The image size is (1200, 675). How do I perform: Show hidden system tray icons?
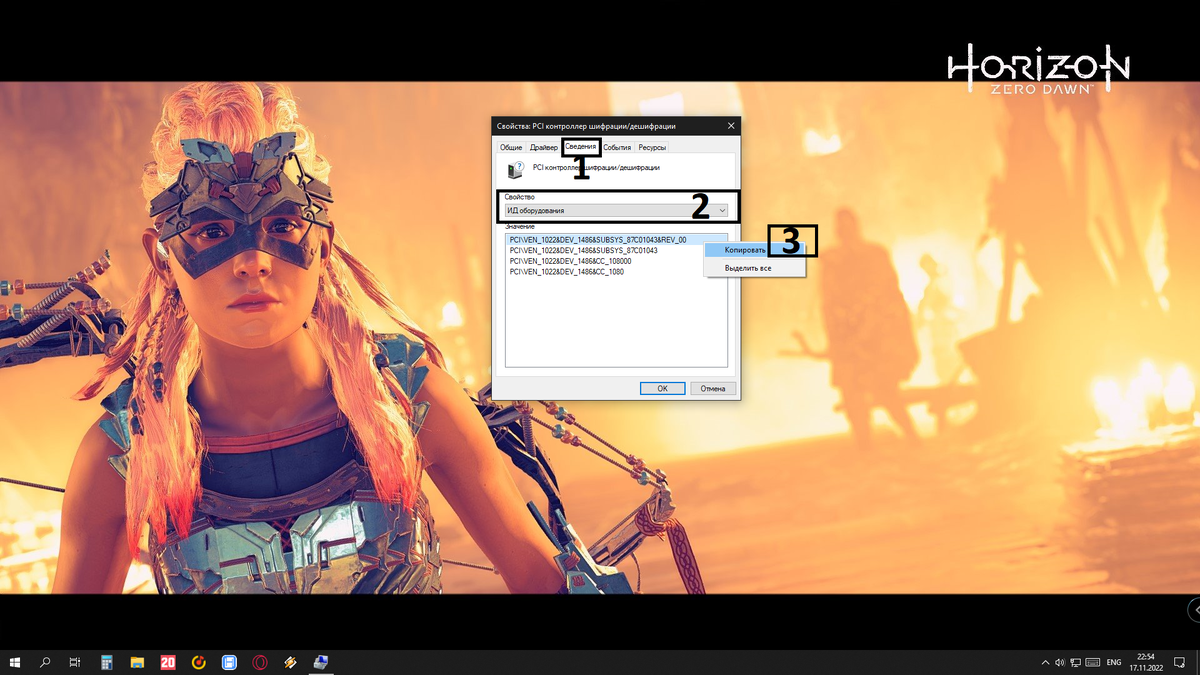1046,662
